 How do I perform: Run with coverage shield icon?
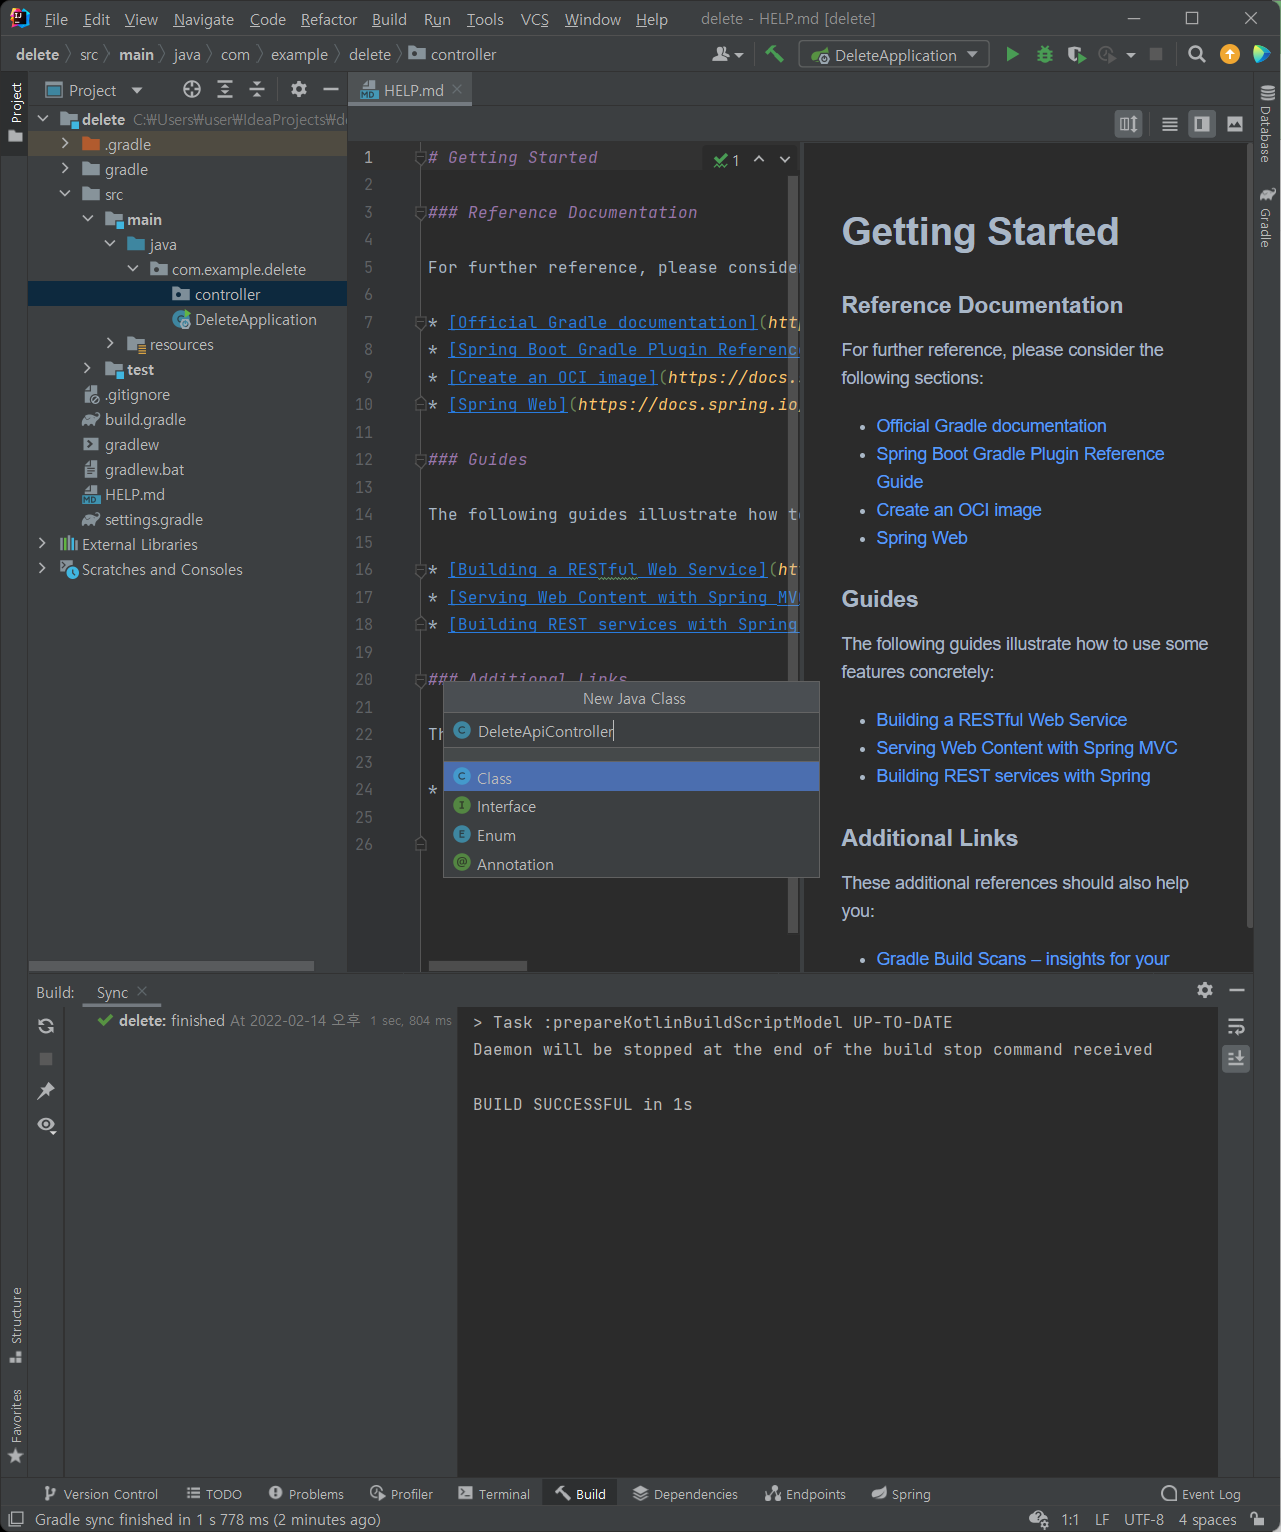1076,54
